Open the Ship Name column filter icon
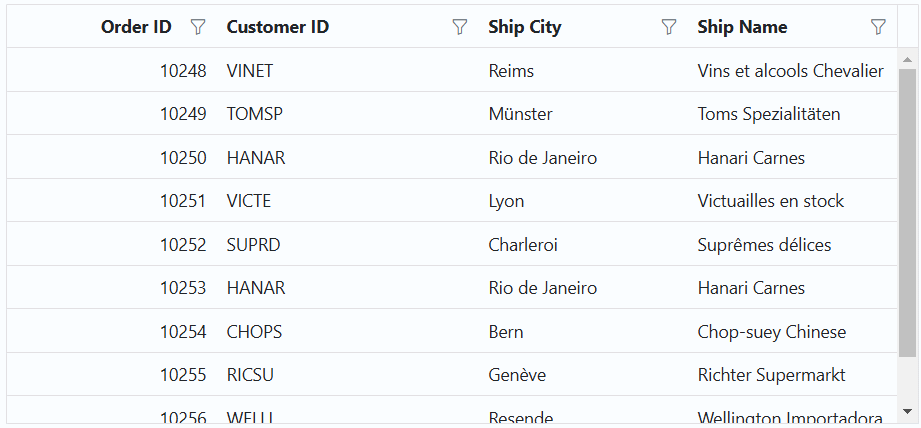 pos(878,27)
